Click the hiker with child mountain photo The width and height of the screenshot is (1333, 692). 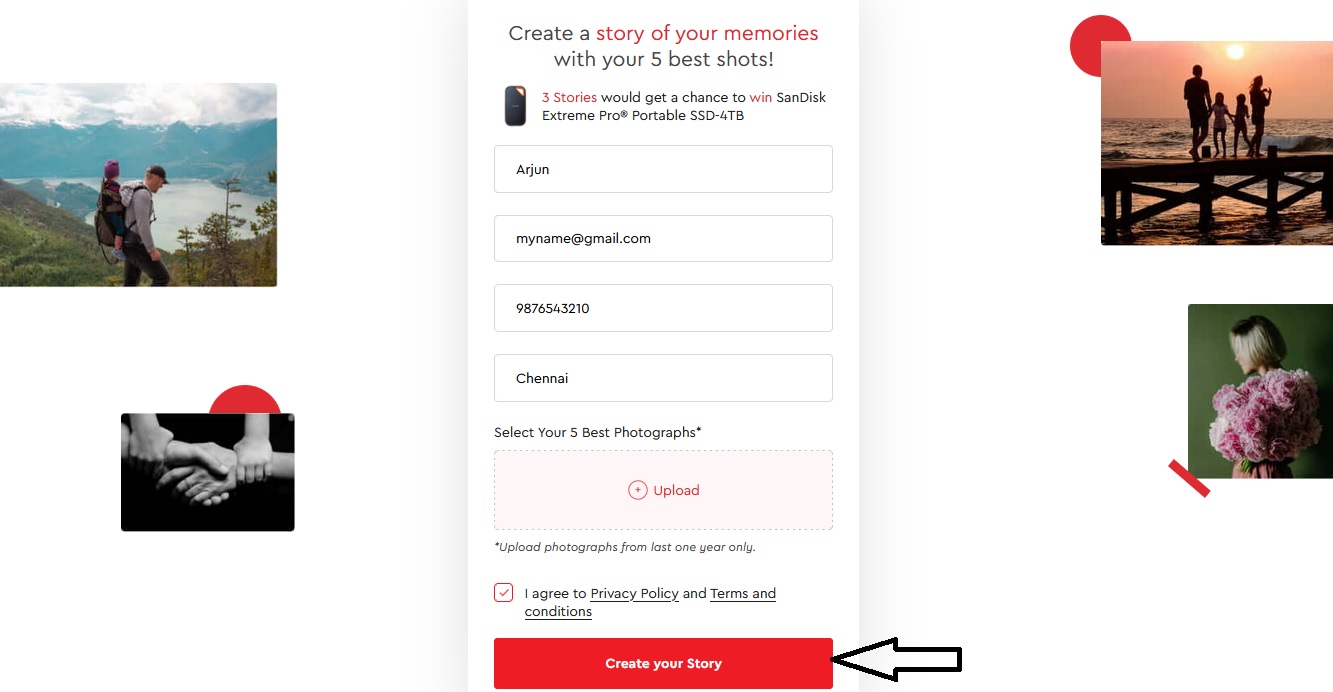138,185
